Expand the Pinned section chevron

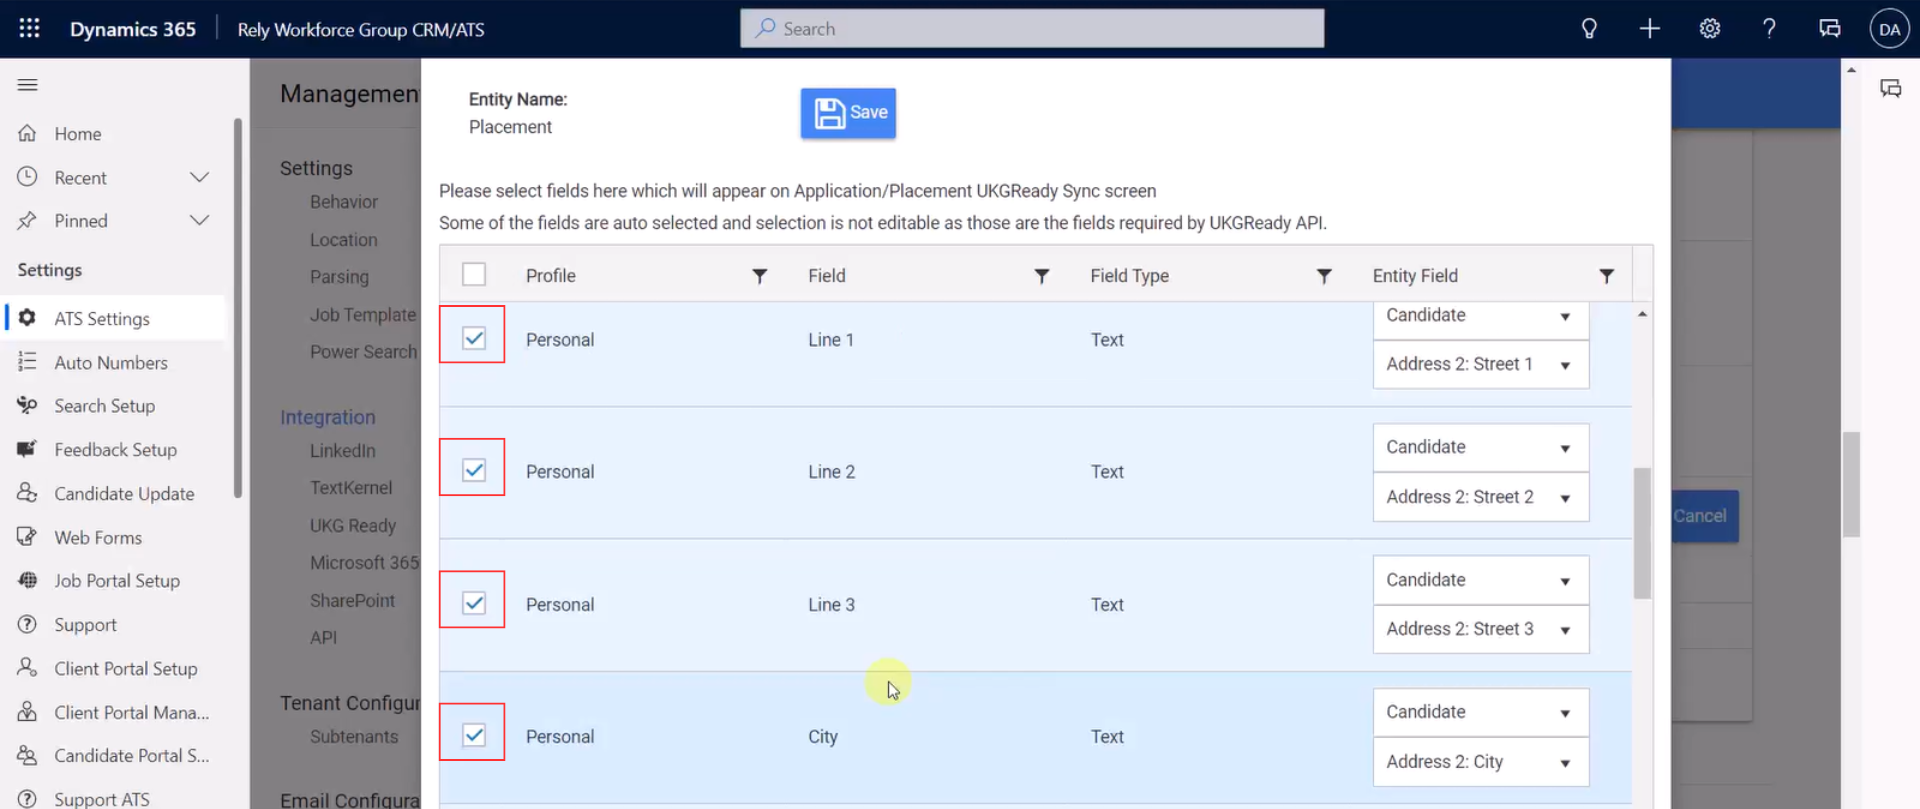pyautogui.click(x=199, y=220)
